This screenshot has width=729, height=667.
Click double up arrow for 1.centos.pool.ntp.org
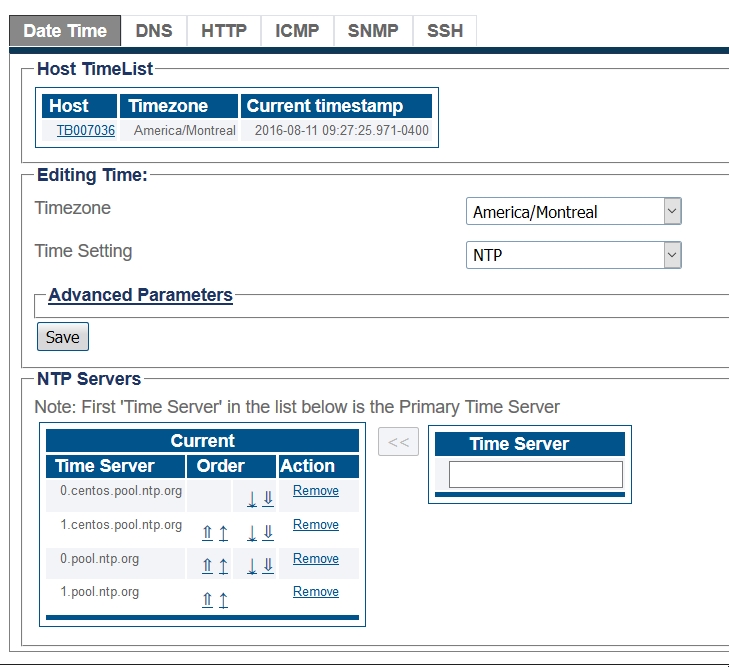(x=207, y=532)
